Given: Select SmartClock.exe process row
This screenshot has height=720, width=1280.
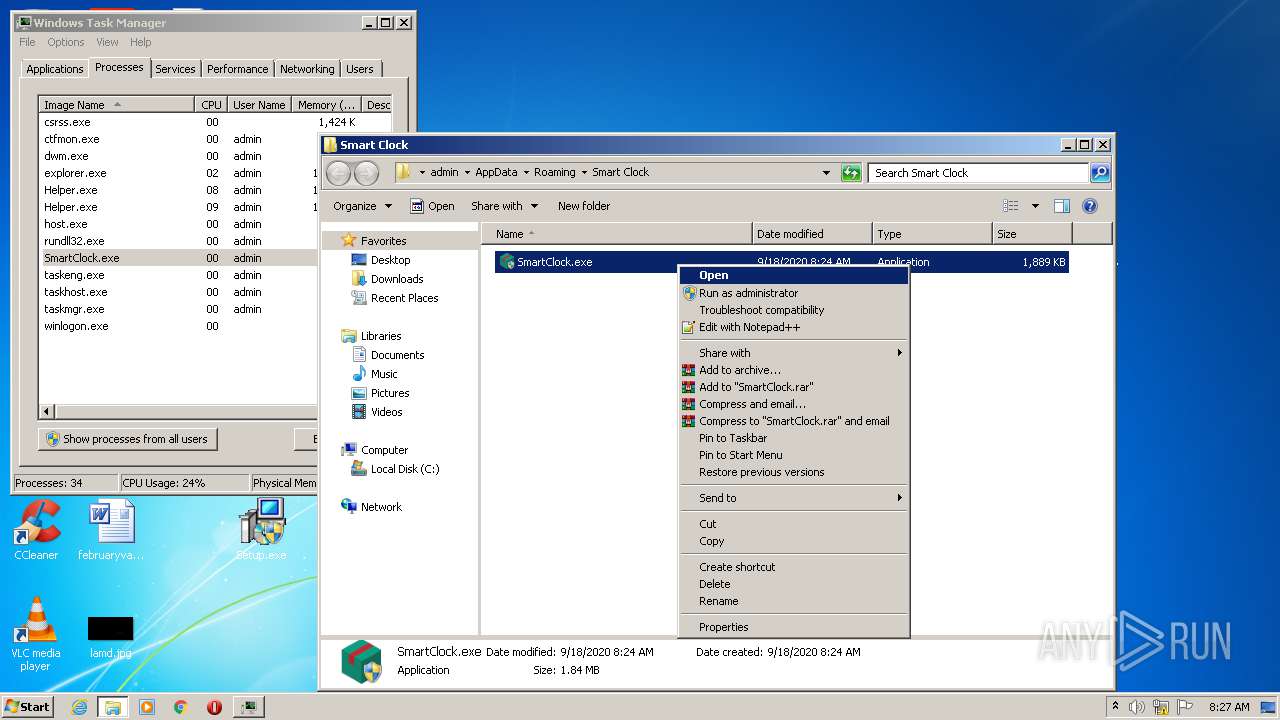Looking at the screenshot, I should pos(178,258).
